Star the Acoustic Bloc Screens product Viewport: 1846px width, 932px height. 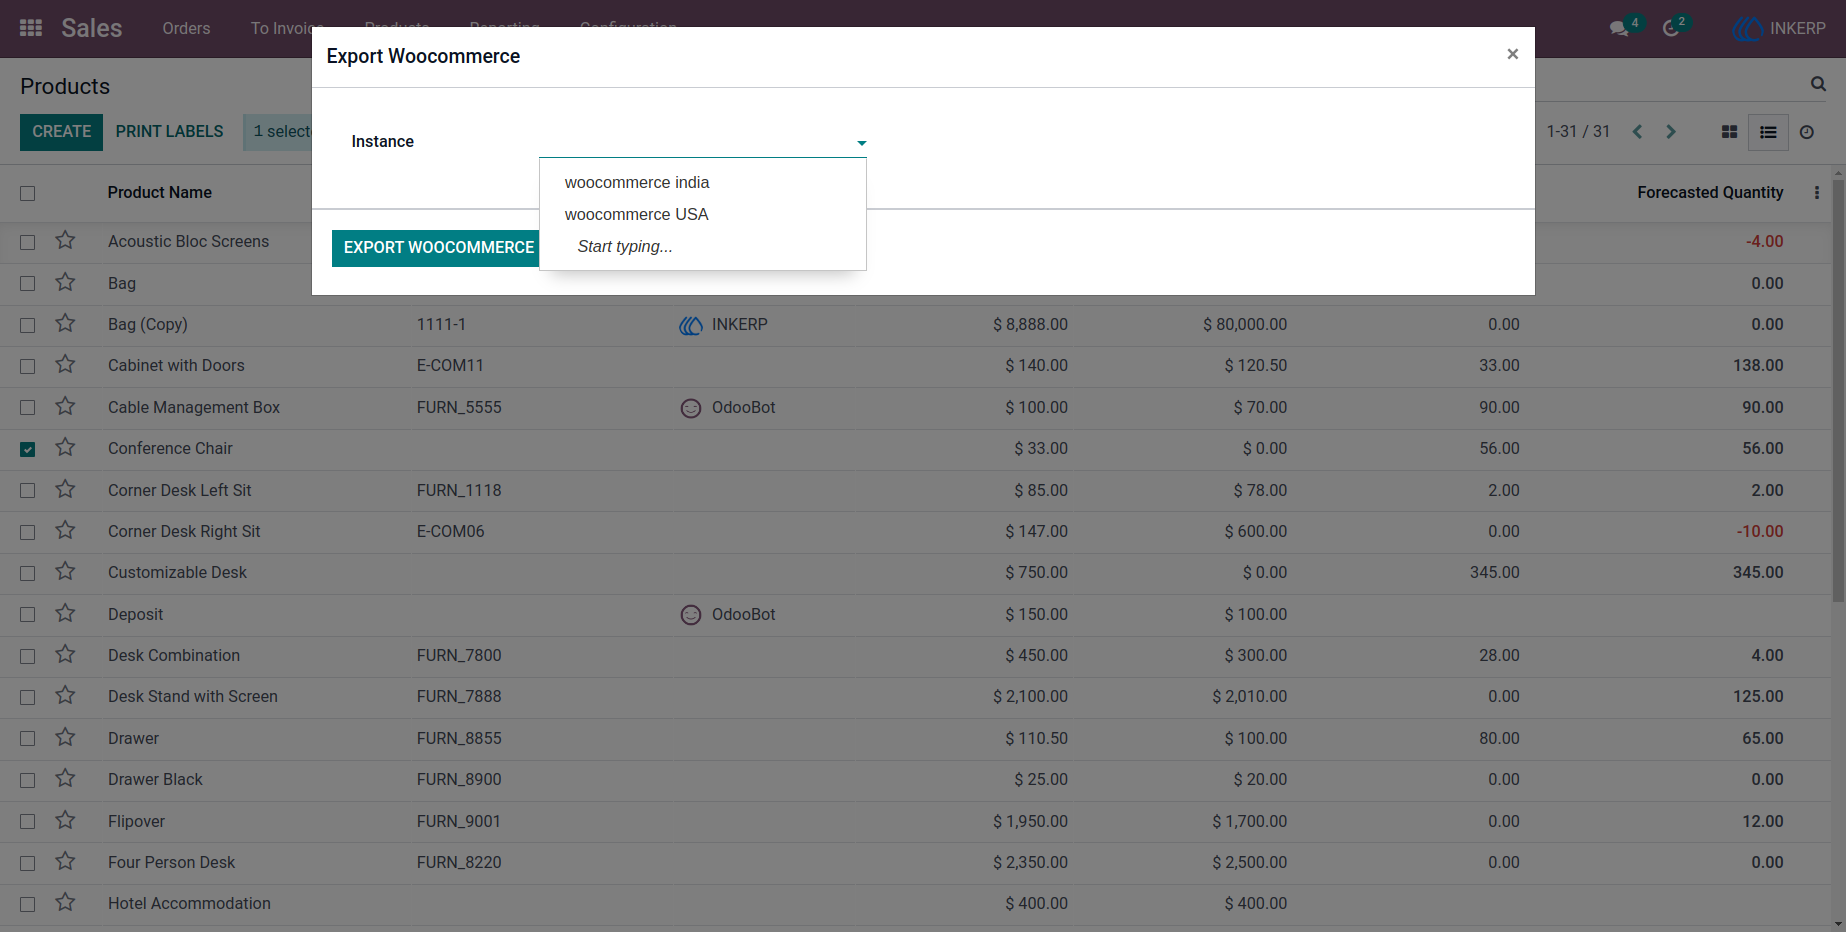pyautogui.click(x=65, y=240)
